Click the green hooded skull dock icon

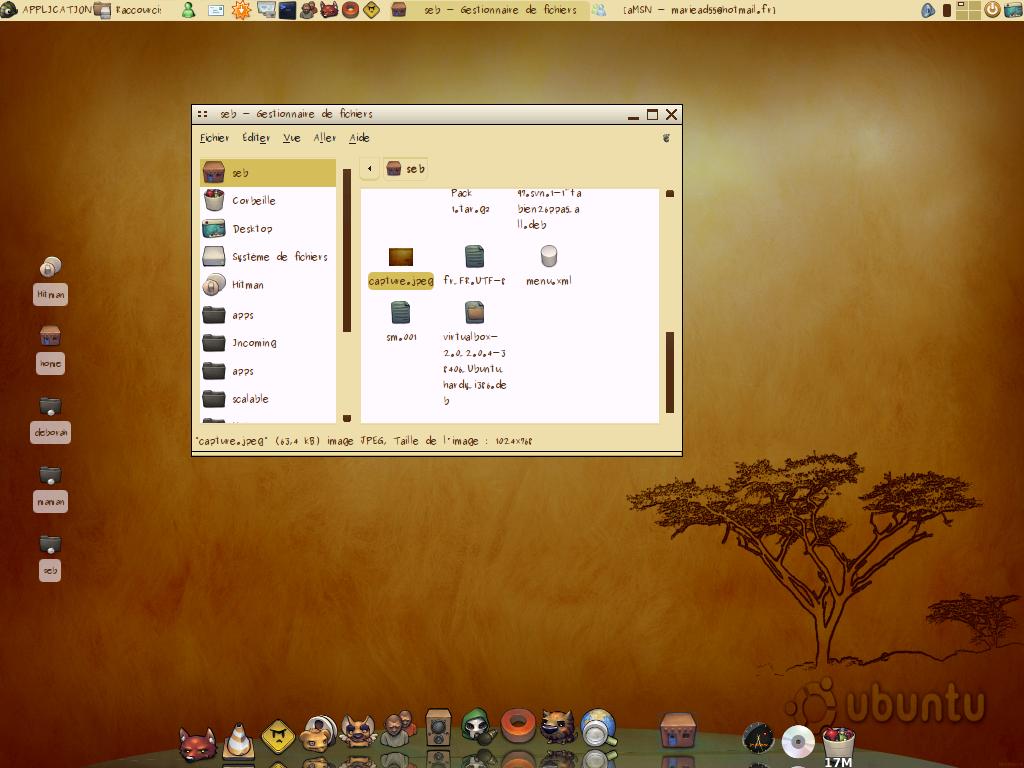[477, 726]
